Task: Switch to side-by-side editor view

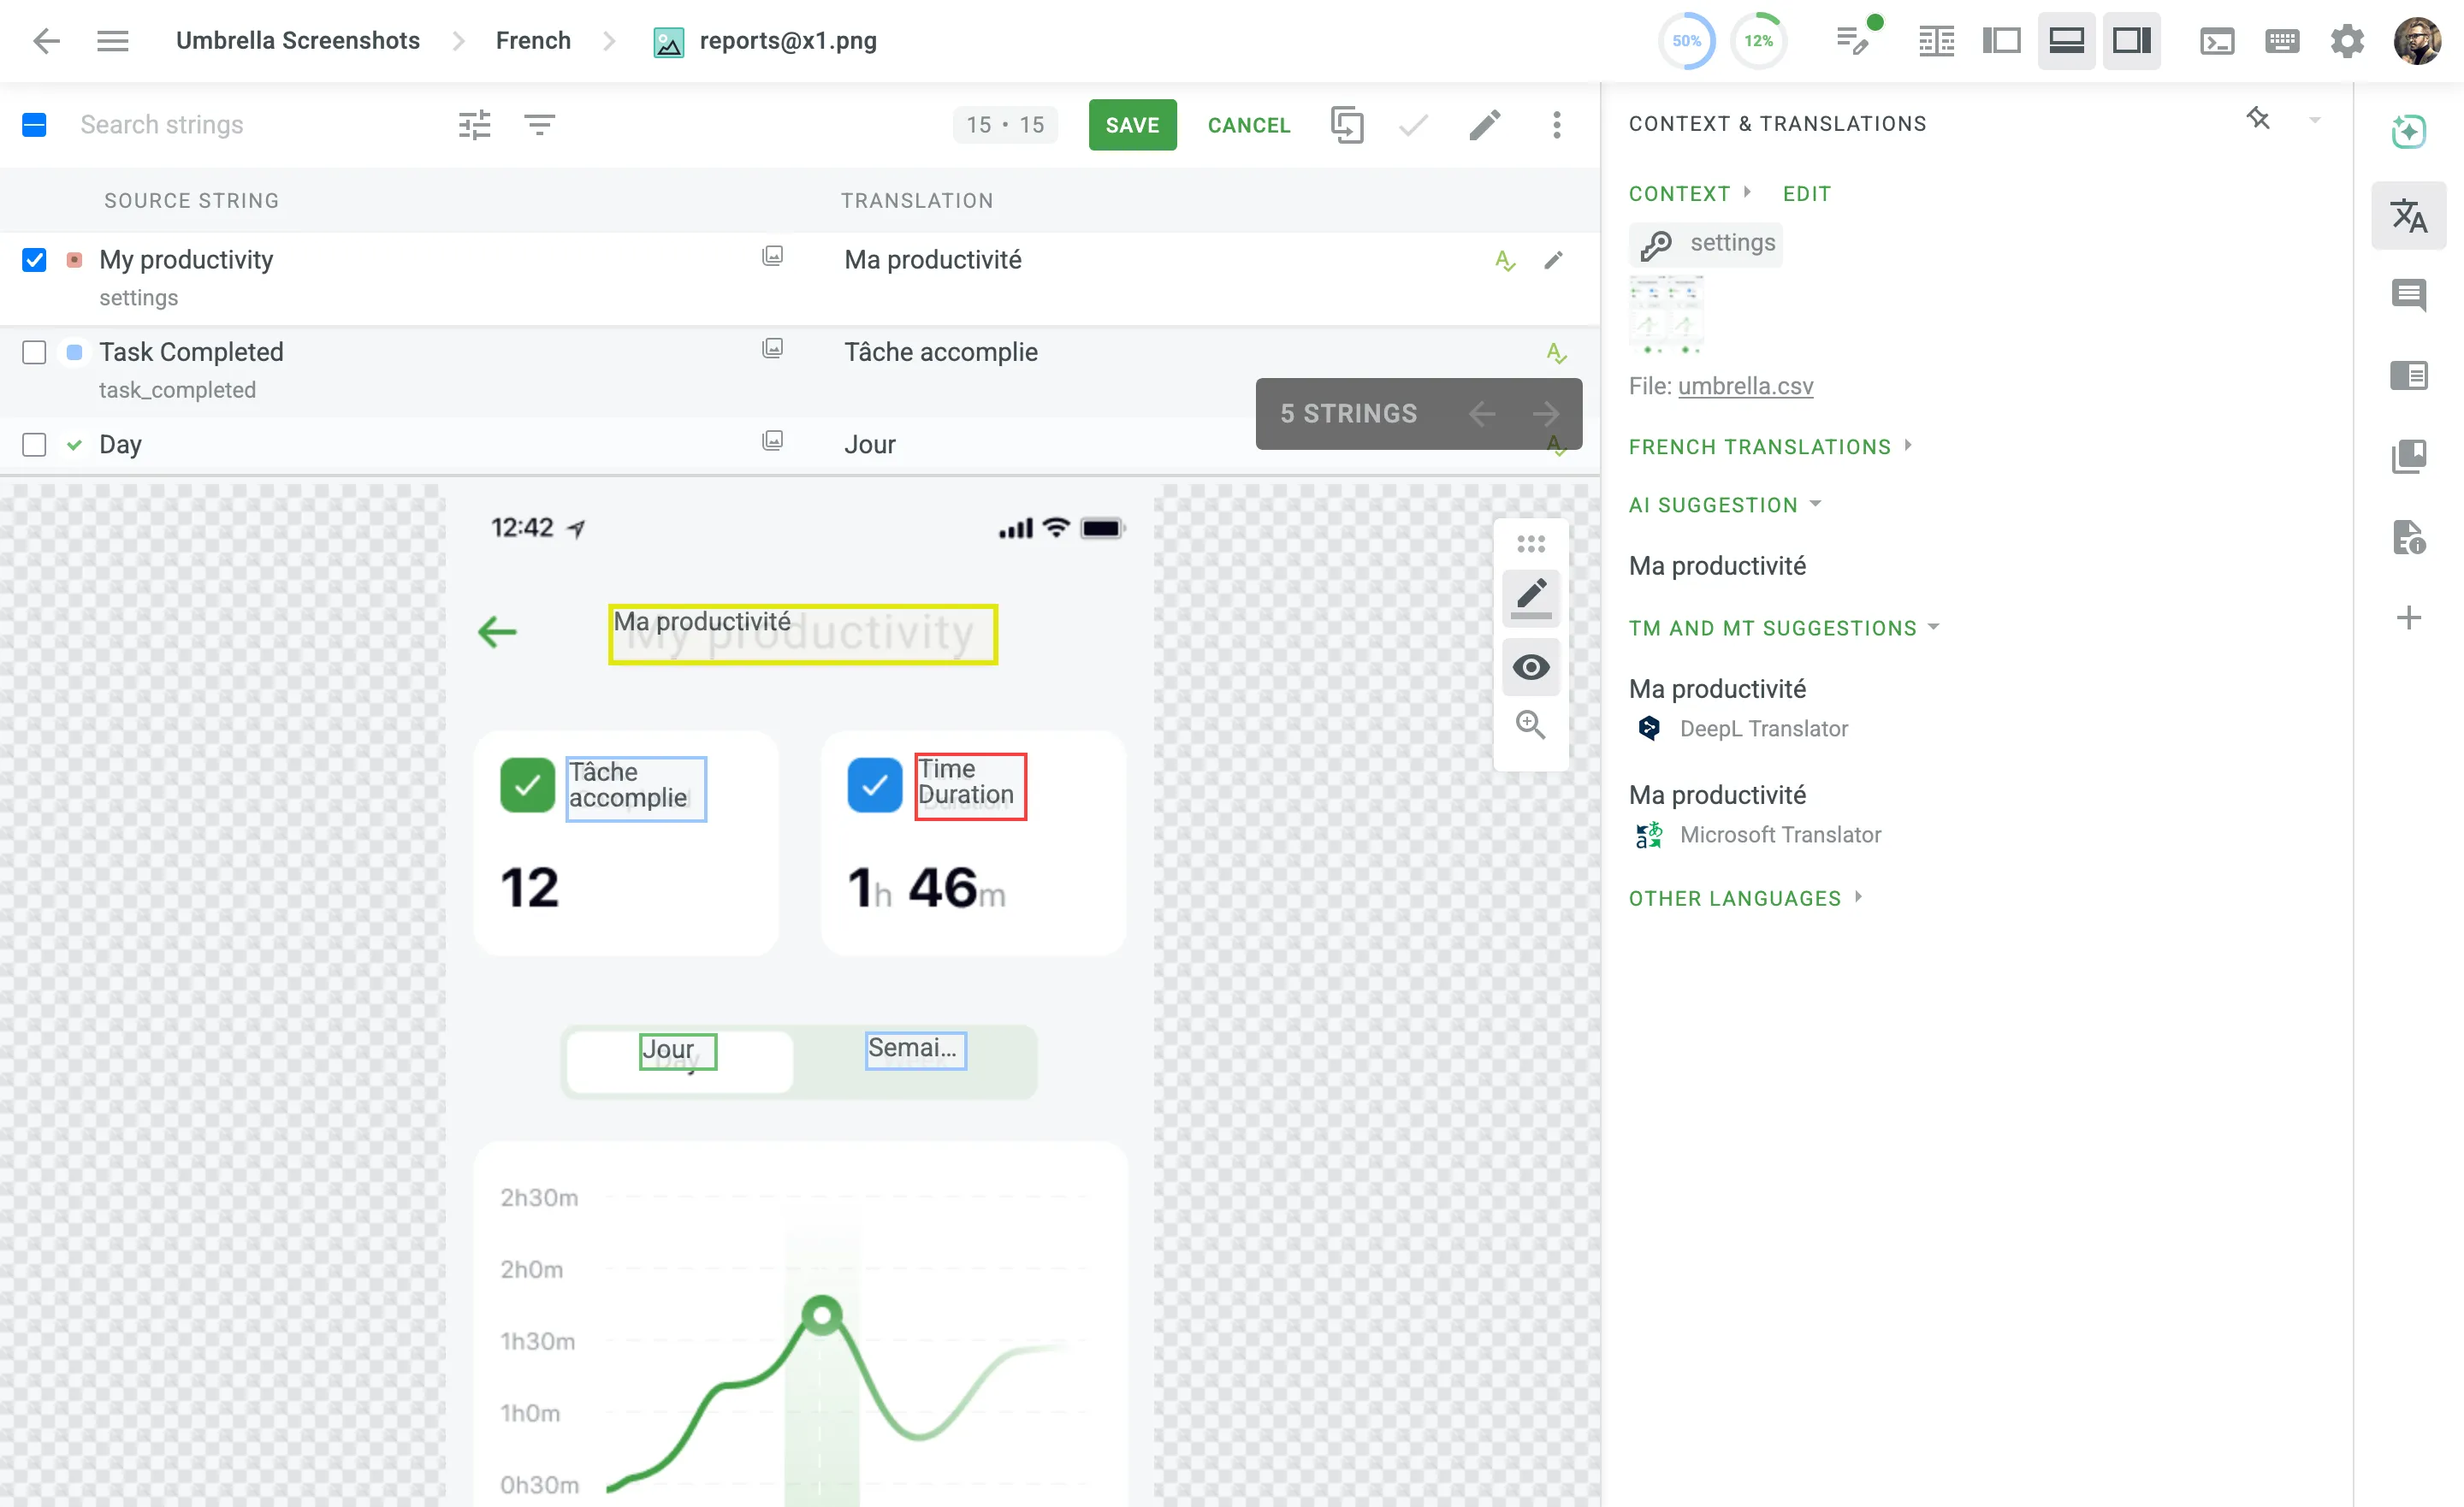Action: click(x=2003, y=41)
